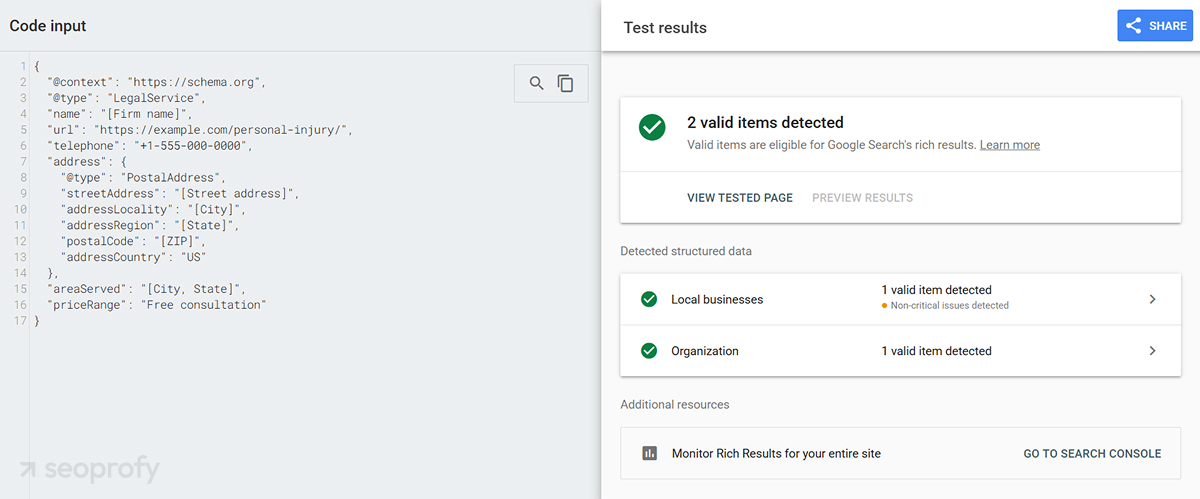The height and width of the screenshot is (499, 1200).
Task: Click green check icon beside Local businesses
Action: [x=649, y=299]
